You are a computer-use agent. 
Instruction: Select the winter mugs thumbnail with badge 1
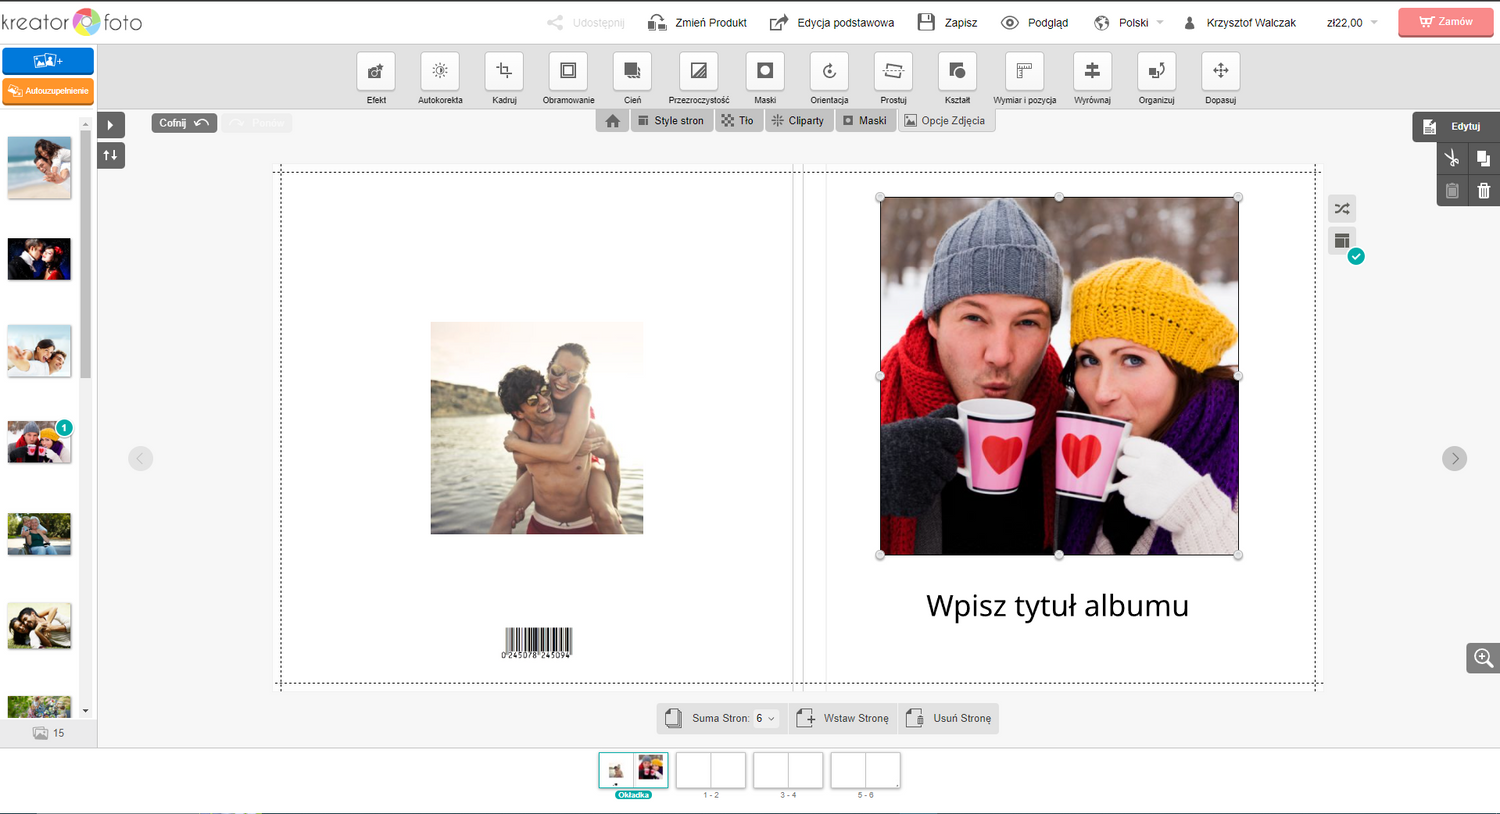point(39,442)
